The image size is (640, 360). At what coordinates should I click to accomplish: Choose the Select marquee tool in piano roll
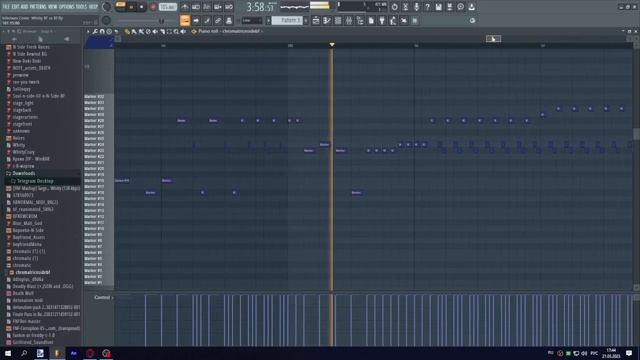[x=169, y=31]
